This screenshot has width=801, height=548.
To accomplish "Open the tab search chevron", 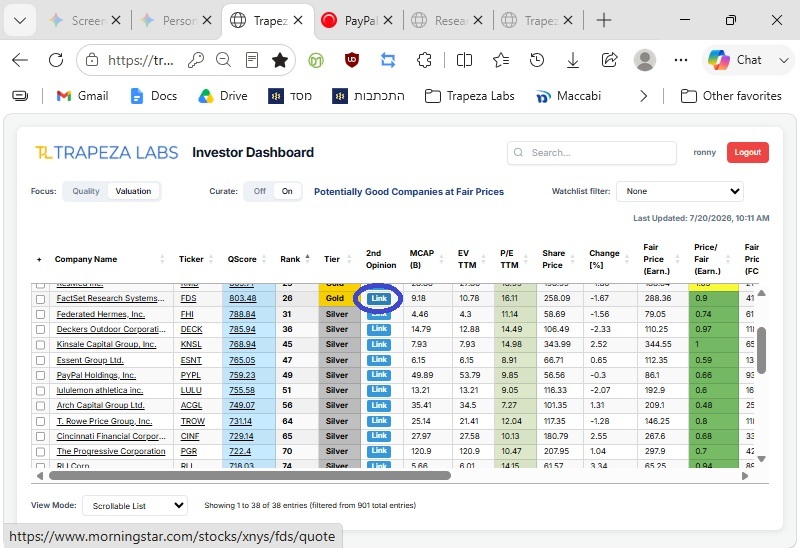I will click(x=20, y=20).
